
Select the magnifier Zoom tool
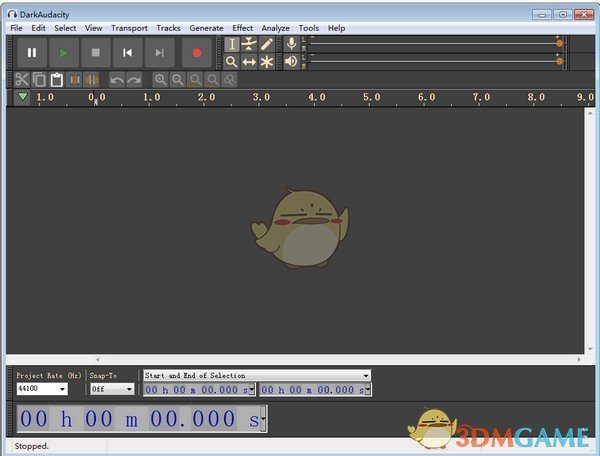(x=232, y=62)
